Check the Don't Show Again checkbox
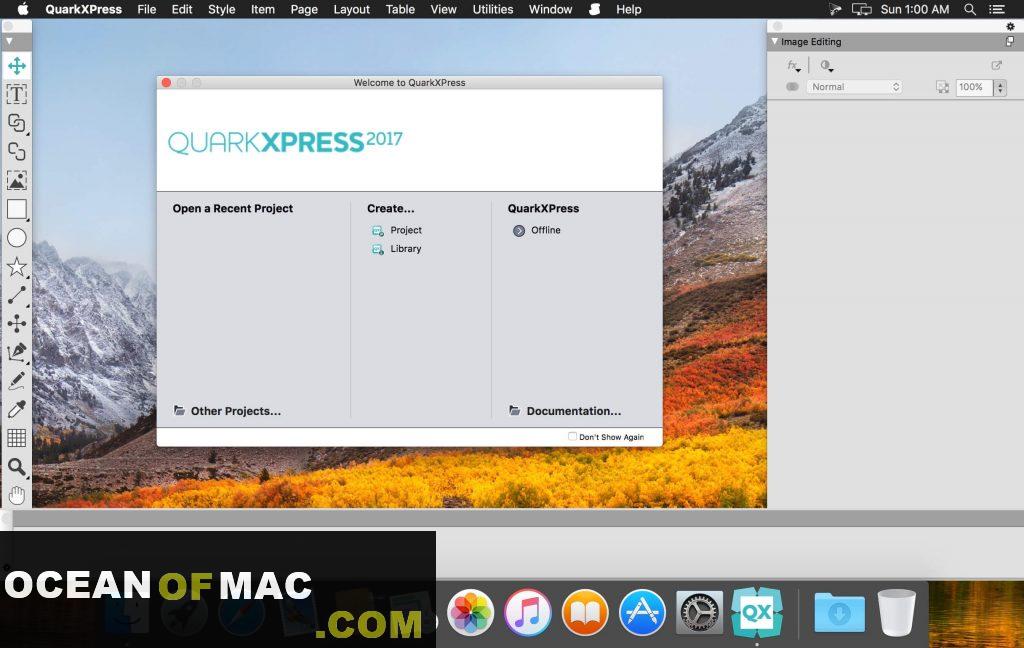This screenshot has width=1024, height=648. [x=572, y=436]
